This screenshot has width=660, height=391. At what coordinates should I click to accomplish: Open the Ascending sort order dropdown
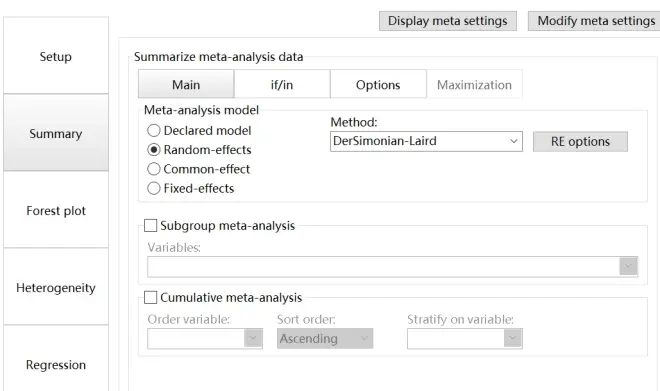pyautogui.click(x=325, y=338)
